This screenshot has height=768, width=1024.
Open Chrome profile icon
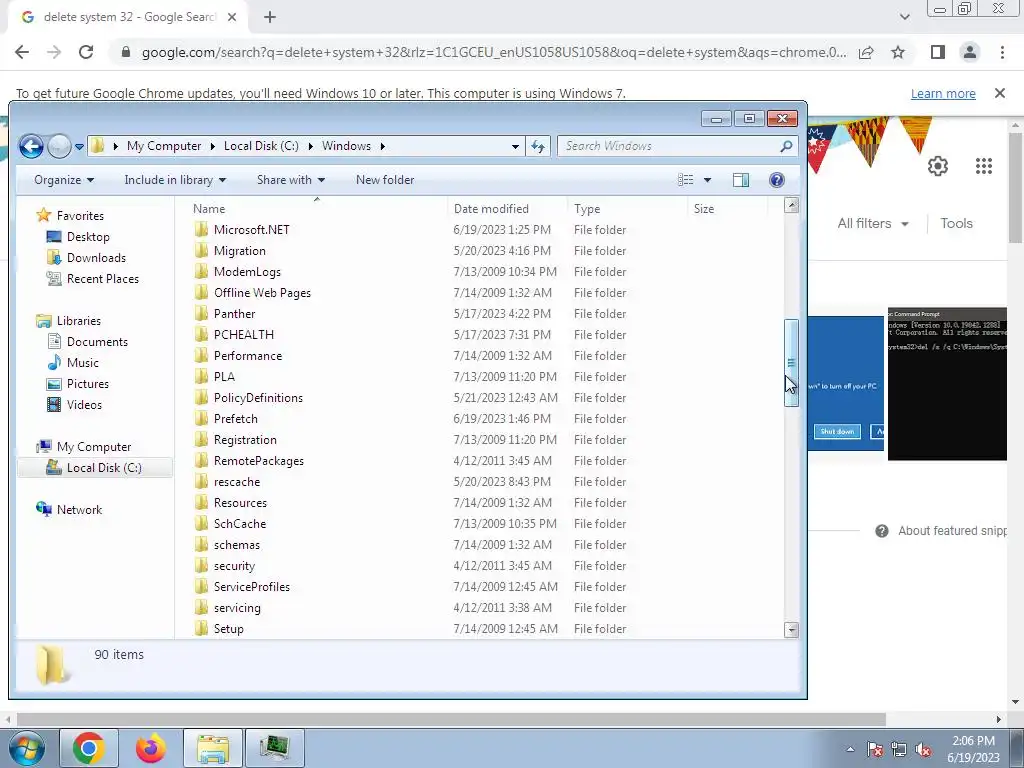[970, 52]
